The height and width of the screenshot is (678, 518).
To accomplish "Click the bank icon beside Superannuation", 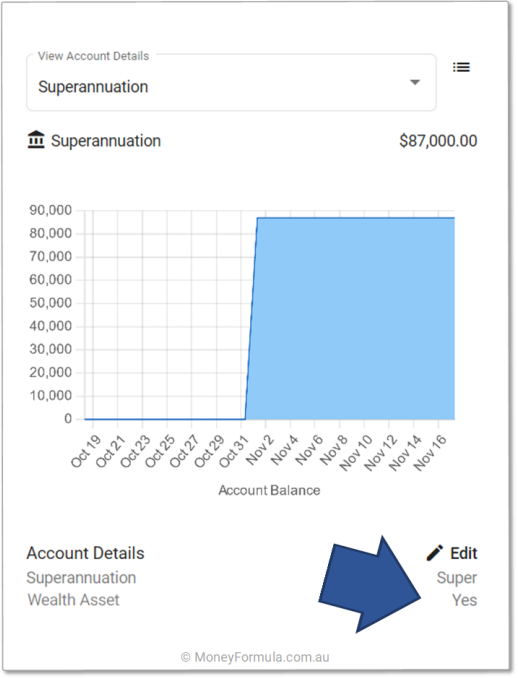I will [x=36, y=140].
